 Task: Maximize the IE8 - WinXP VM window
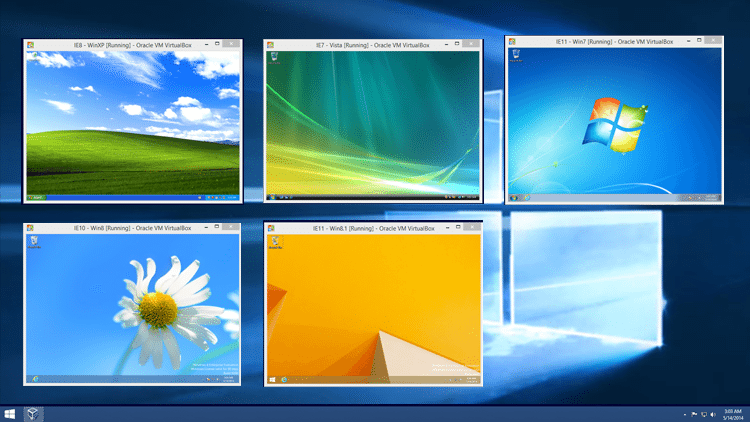pyautogui.click(x=217, y=44)
